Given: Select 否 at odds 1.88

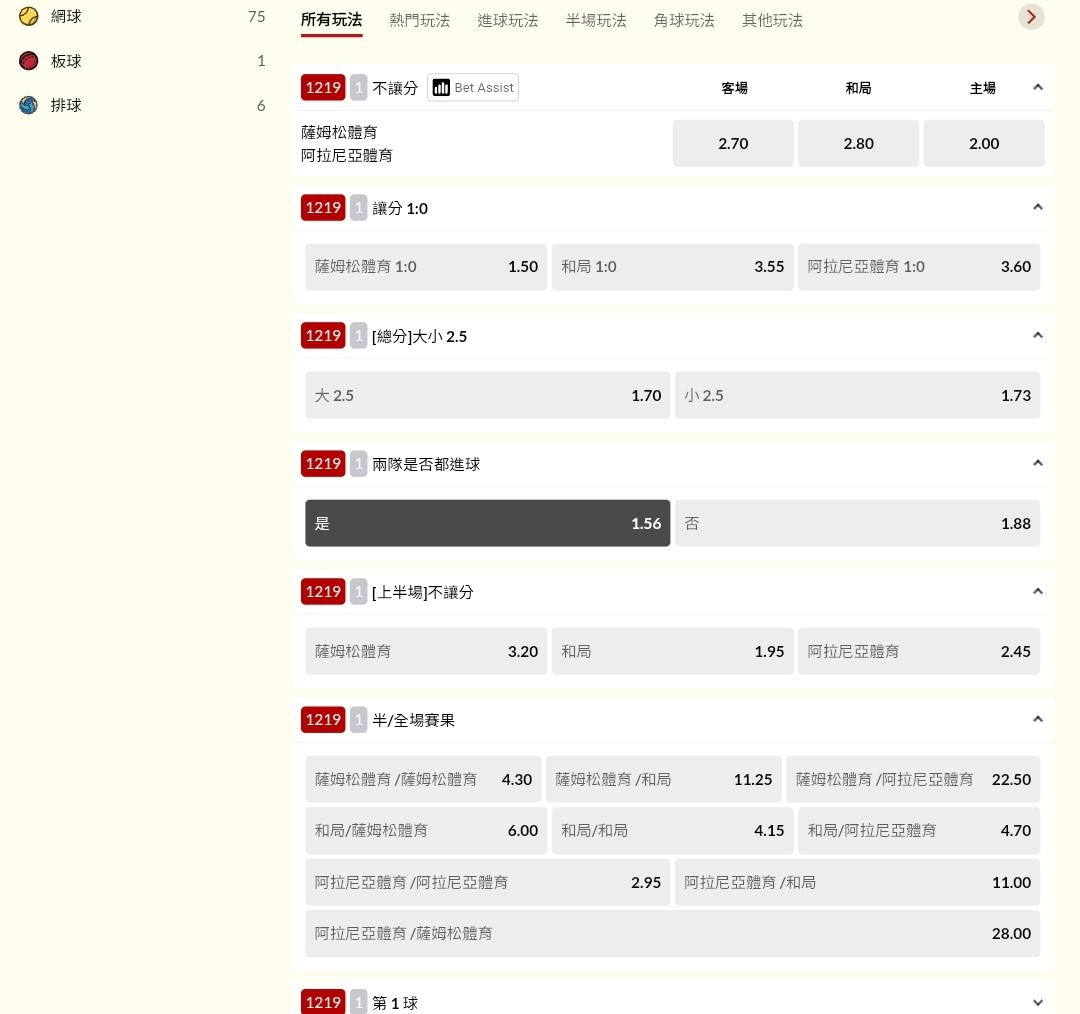Looking at the screenshot, I should pyautogui.click(x=857, y=523).
